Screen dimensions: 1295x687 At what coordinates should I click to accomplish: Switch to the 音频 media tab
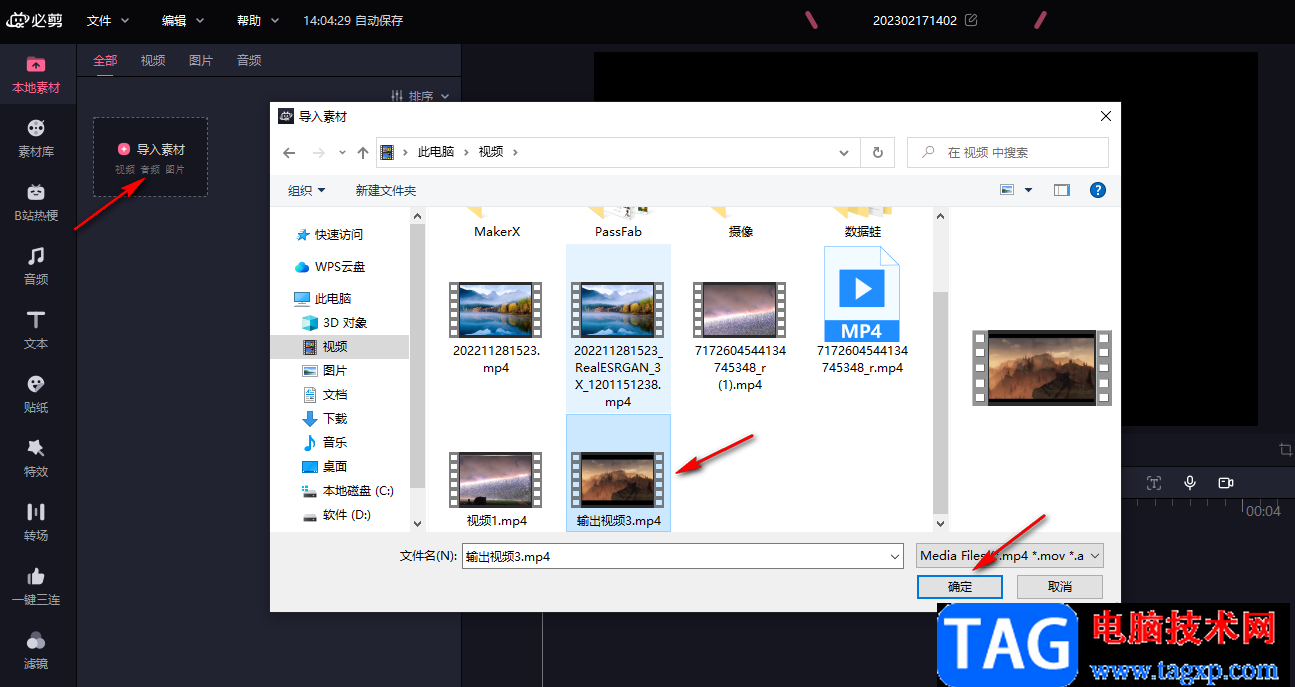[249, 60]
